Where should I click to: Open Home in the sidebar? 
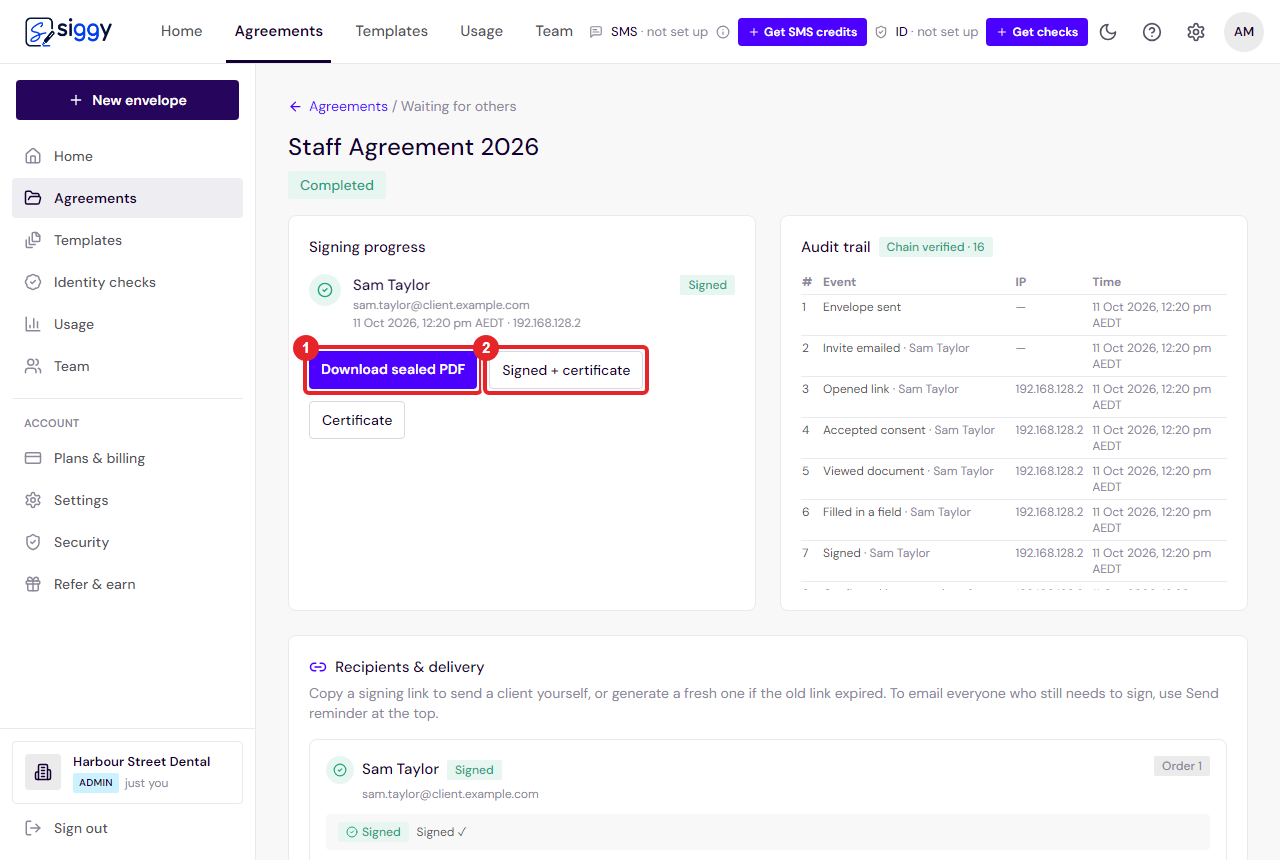127,156
